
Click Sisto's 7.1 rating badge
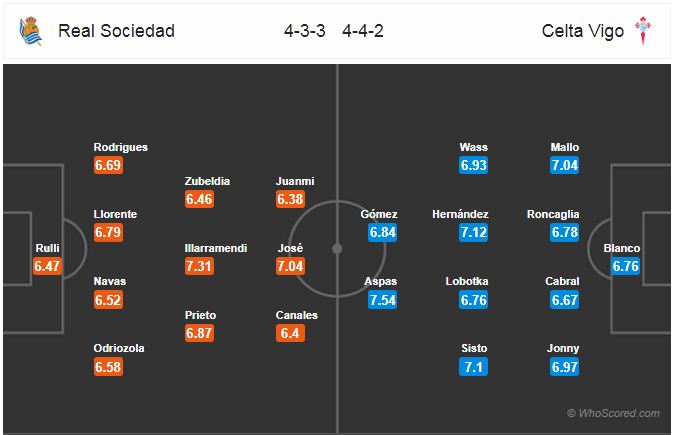click(473, 367)
